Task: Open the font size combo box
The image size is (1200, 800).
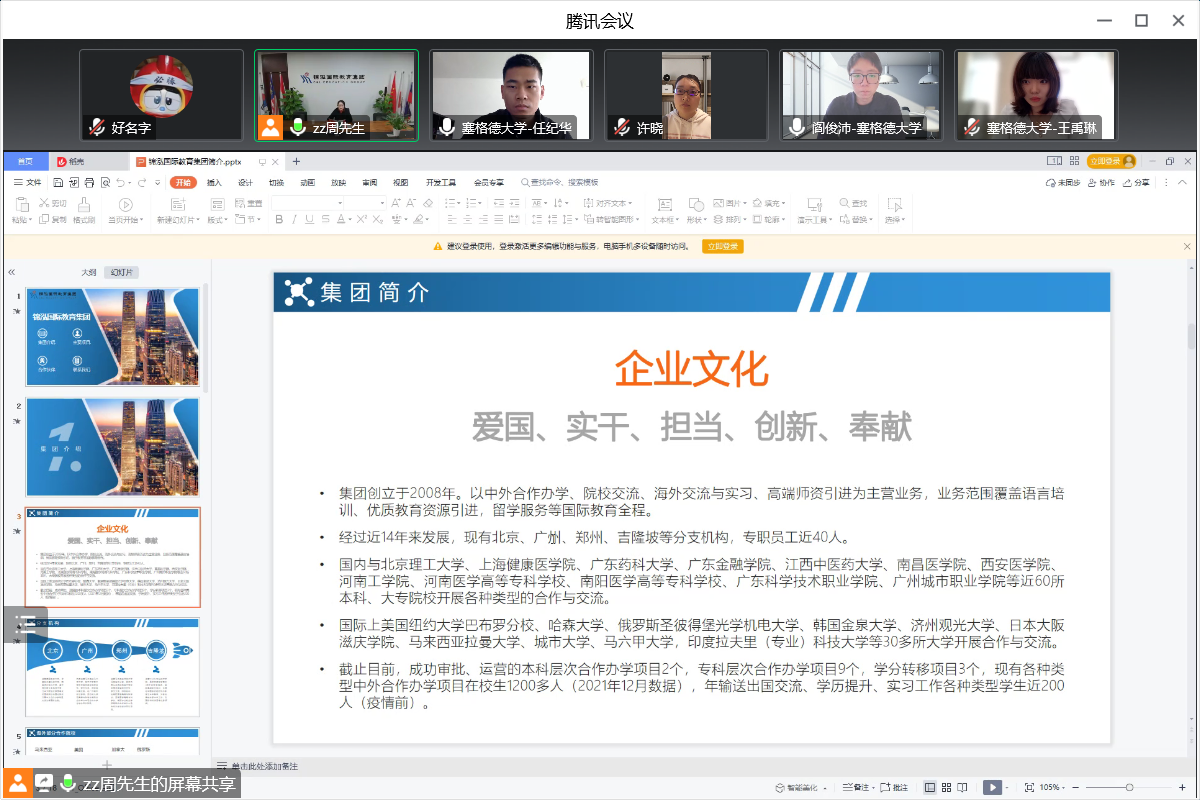Action: [366, 203]
